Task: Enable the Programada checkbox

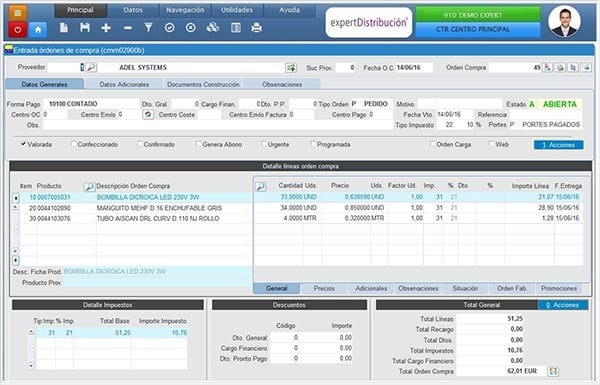Action: tap(313, 144)
